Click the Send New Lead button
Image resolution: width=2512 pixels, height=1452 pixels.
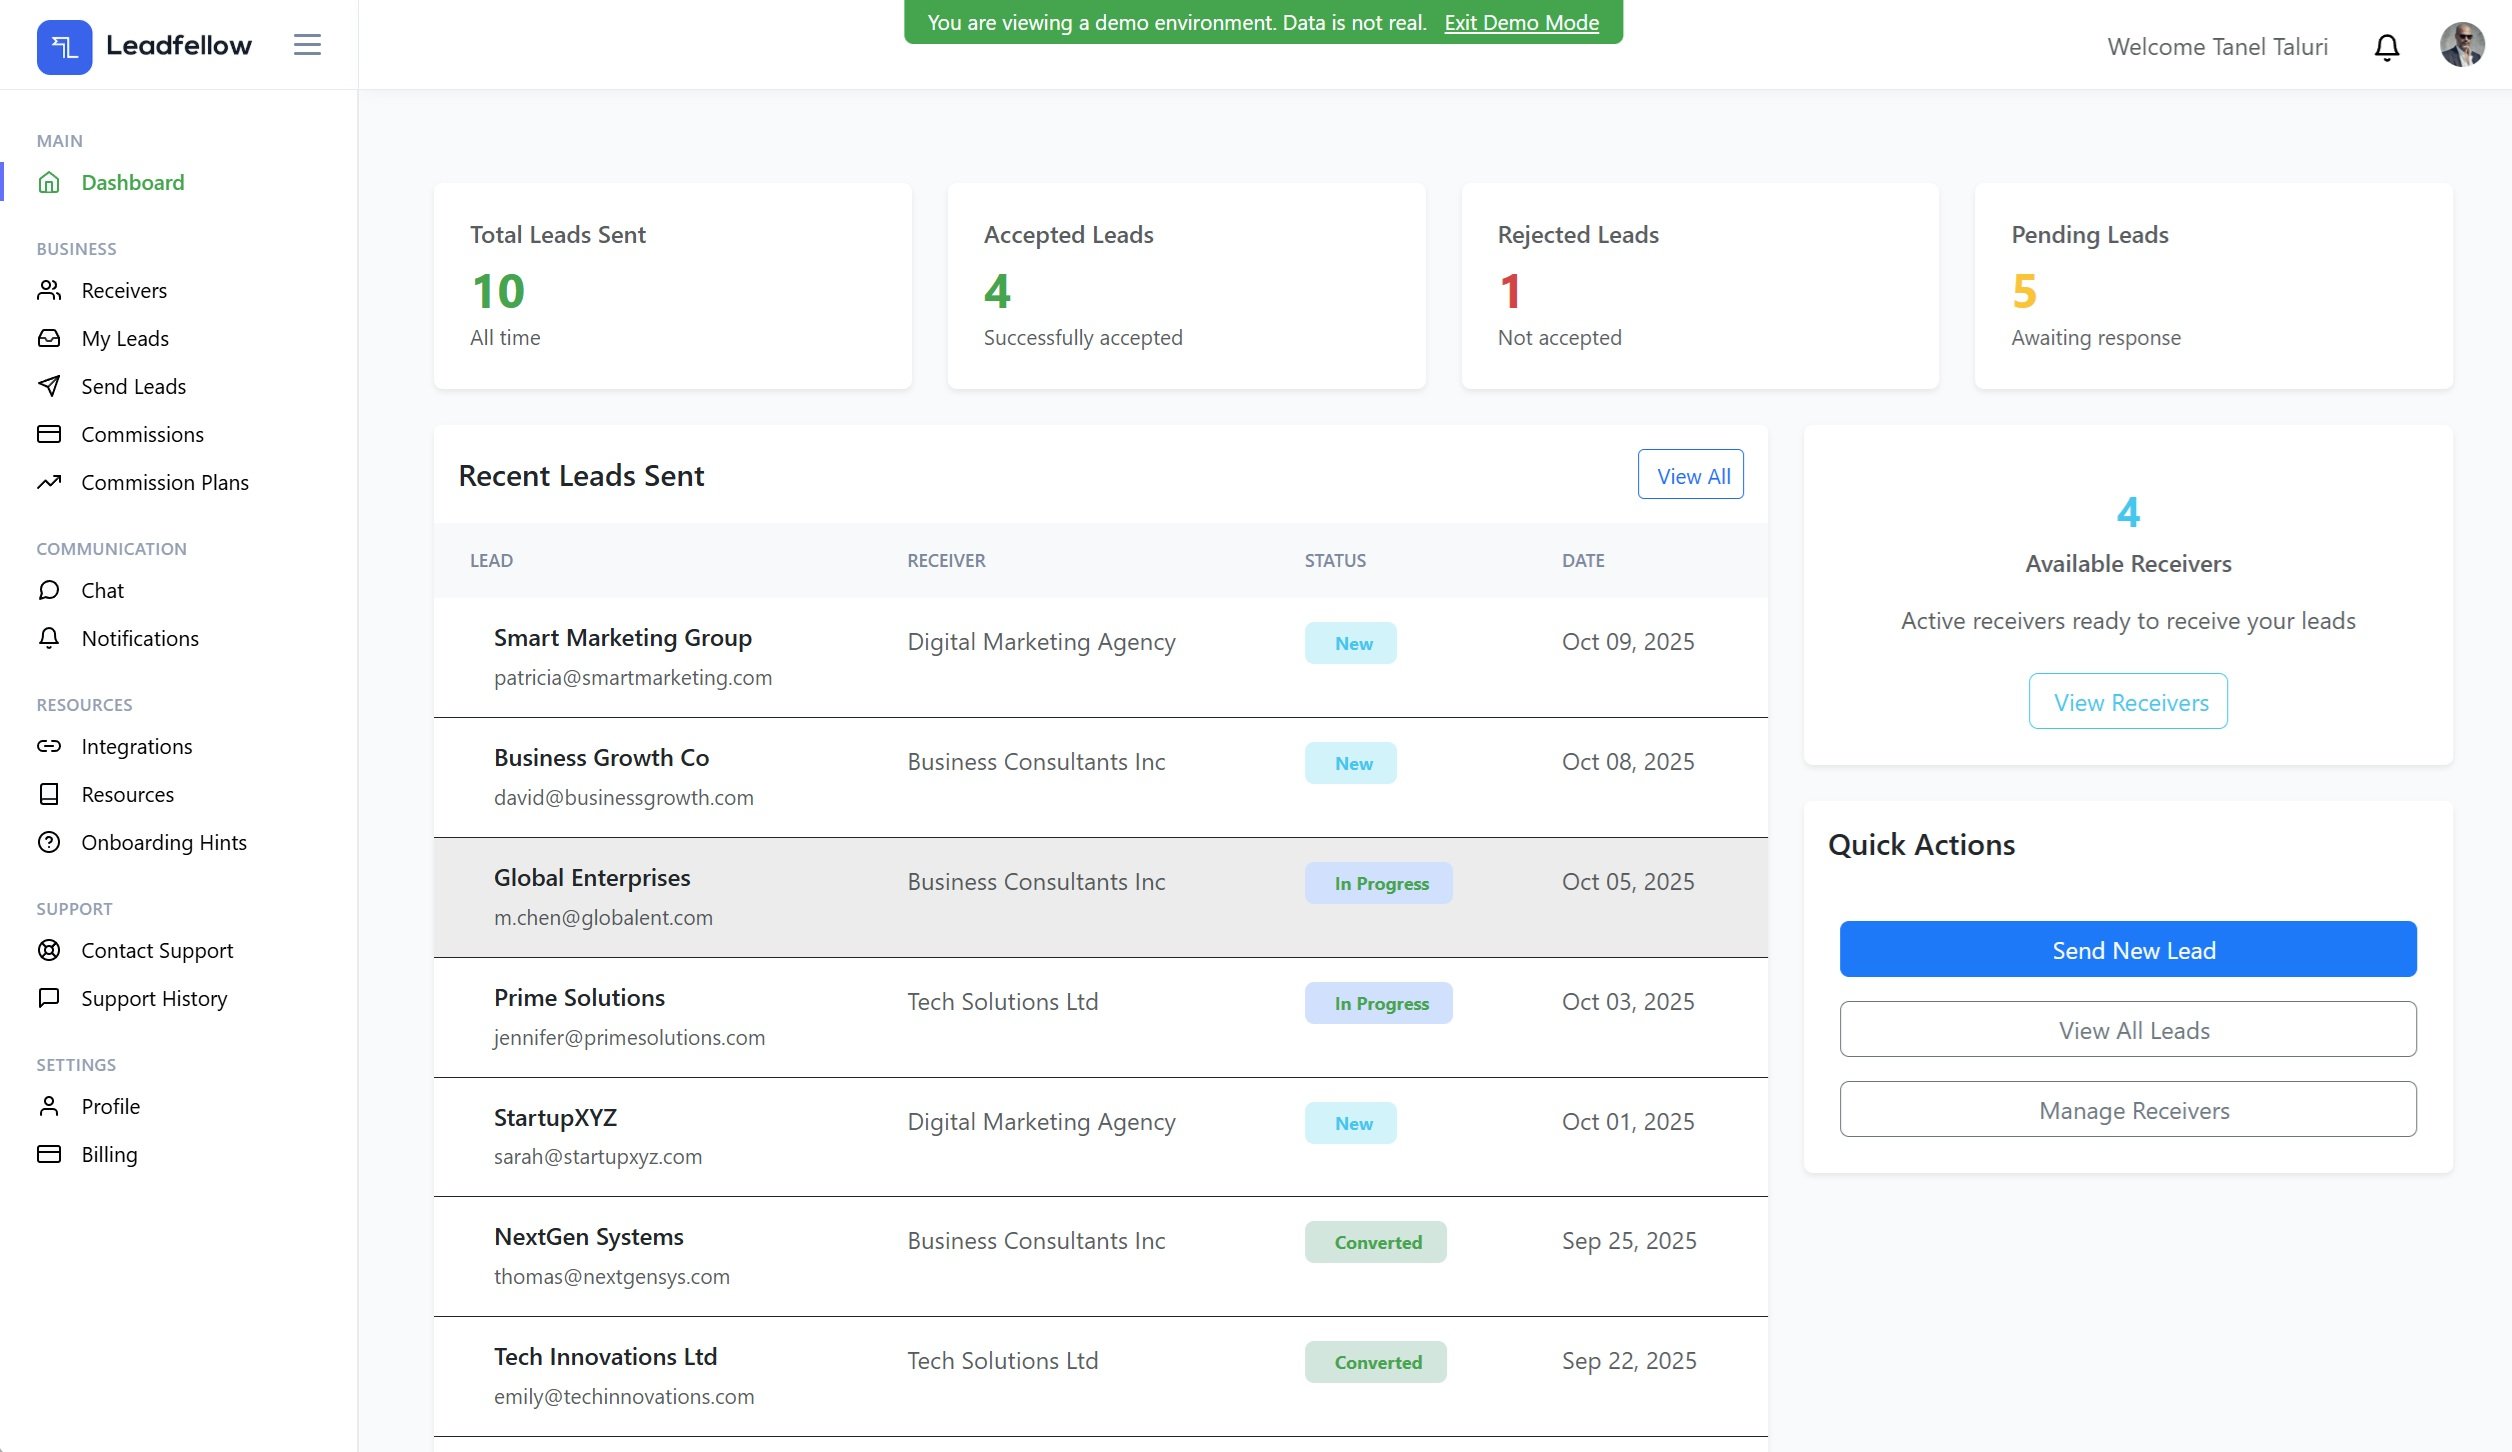pyautogui.click(x=2127, y=950)
